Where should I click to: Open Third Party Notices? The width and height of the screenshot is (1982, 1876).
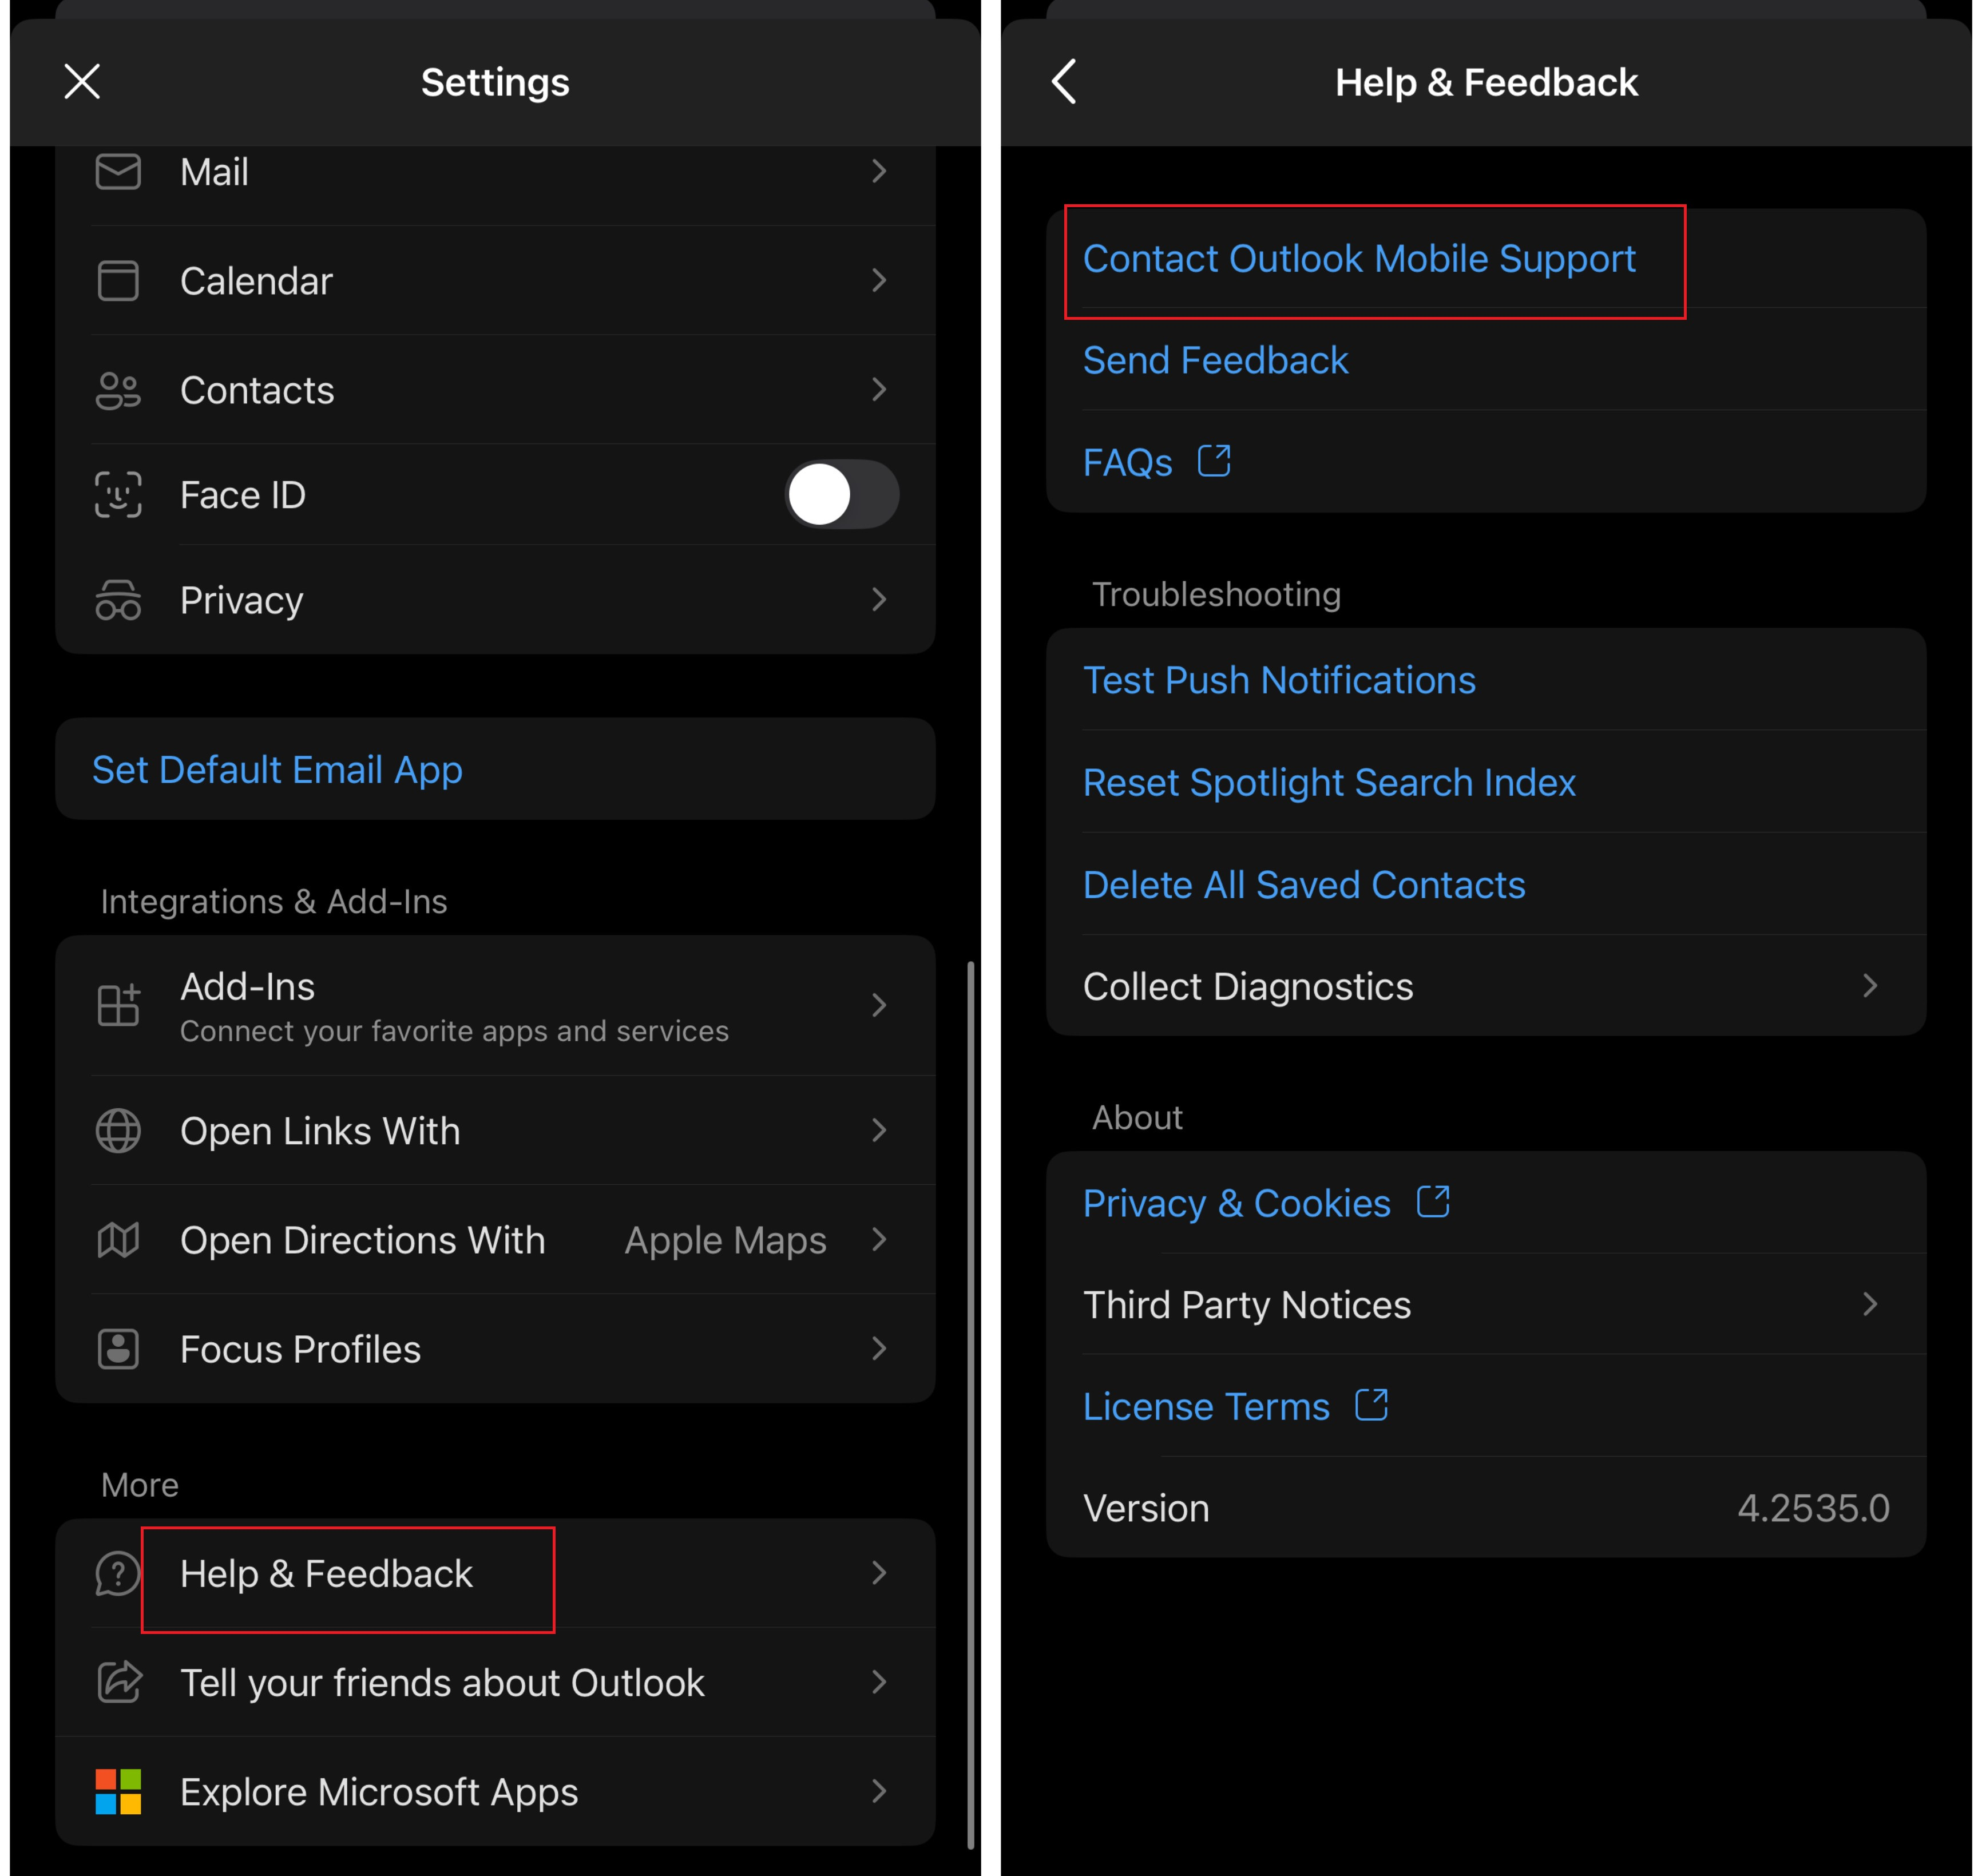pos(1486,1304)
